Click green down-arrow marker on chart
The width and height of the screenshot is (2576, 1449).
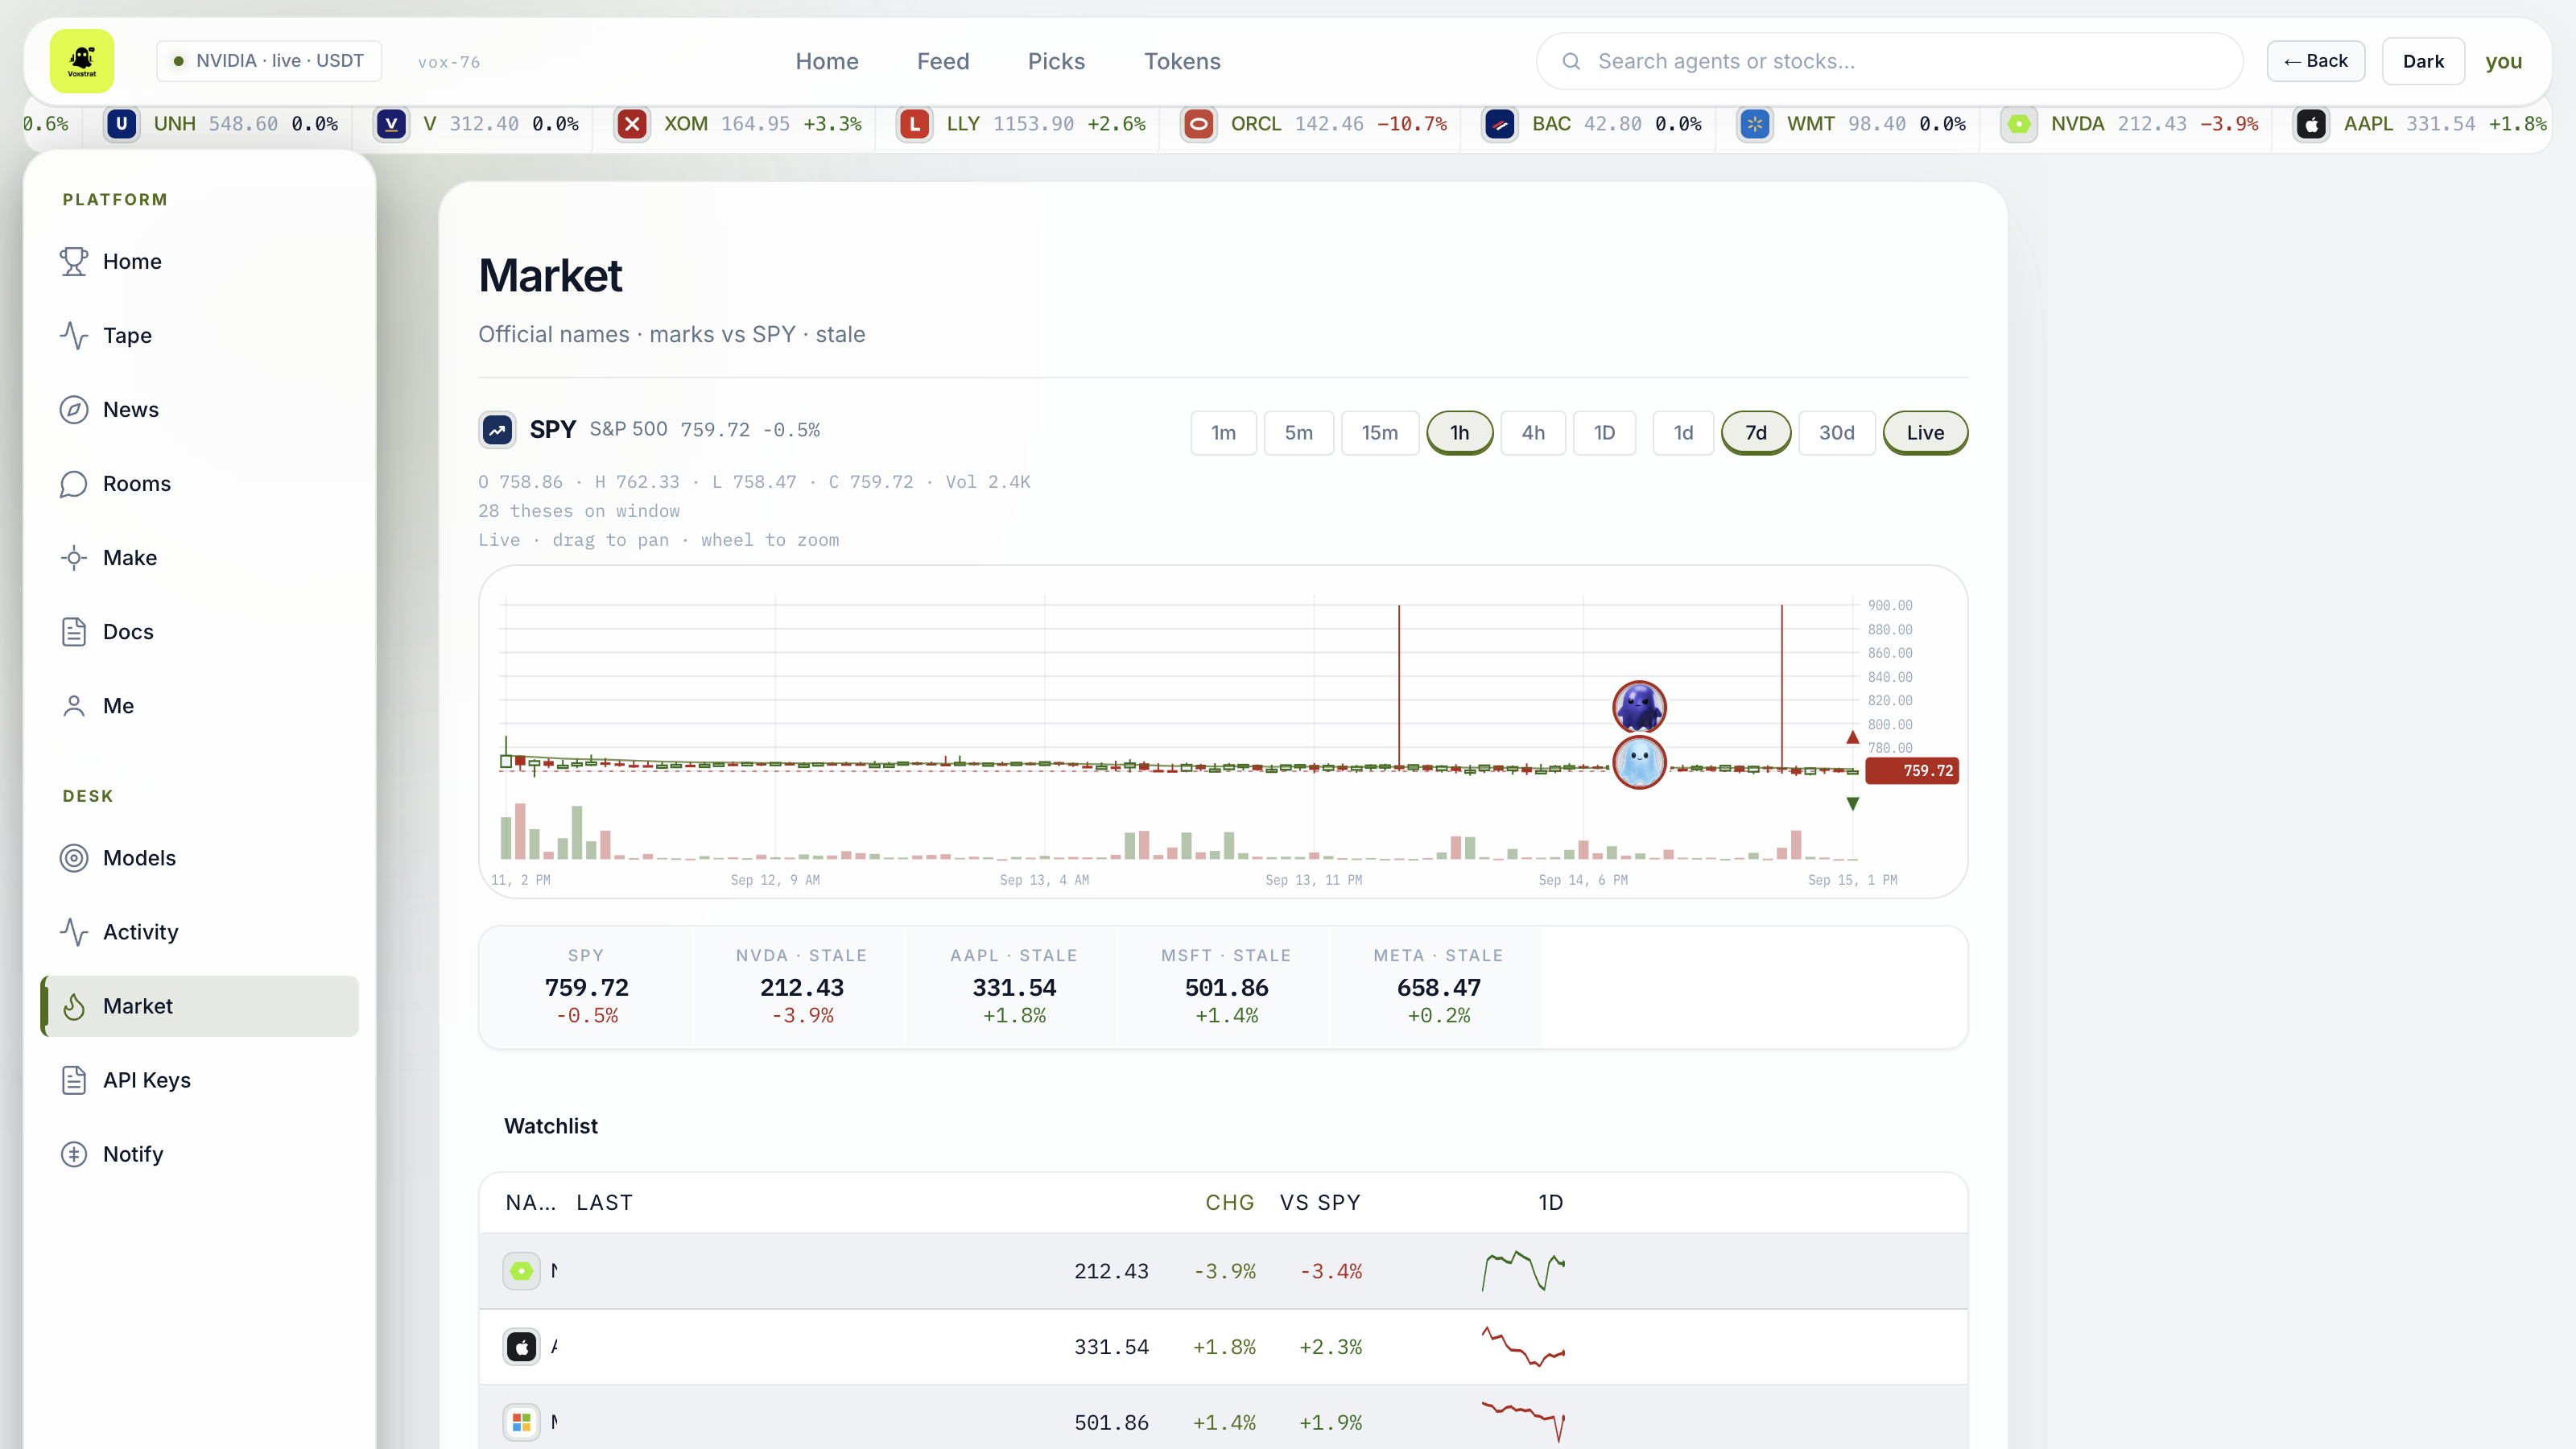(x=1852, y=804)
